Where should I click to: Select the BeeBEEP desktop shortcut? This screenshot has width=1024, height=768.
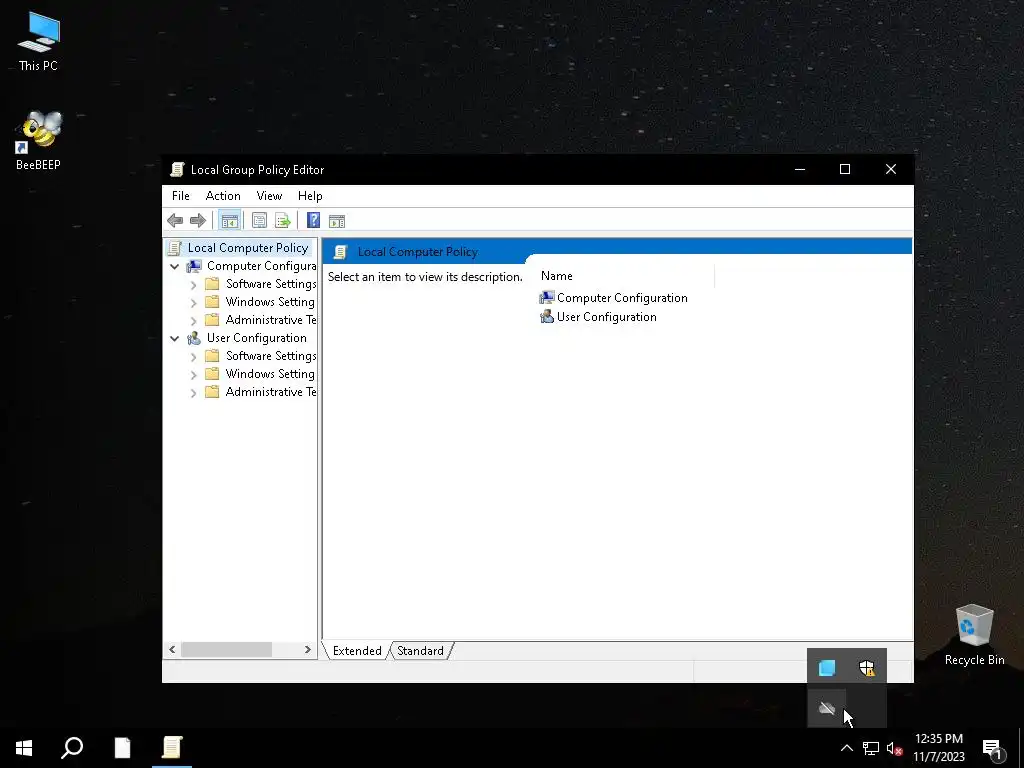39,140
